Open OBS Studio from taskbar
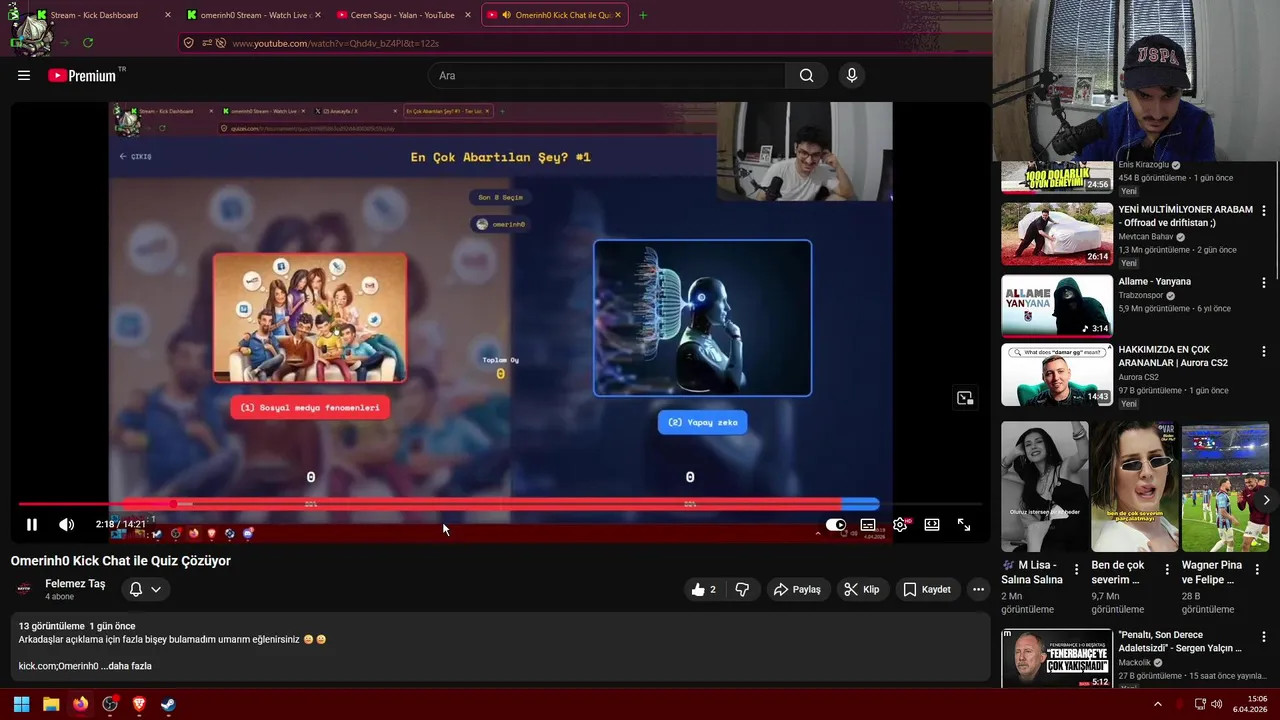The width and height of the screenshot is (1280, 720). (110, 704)
